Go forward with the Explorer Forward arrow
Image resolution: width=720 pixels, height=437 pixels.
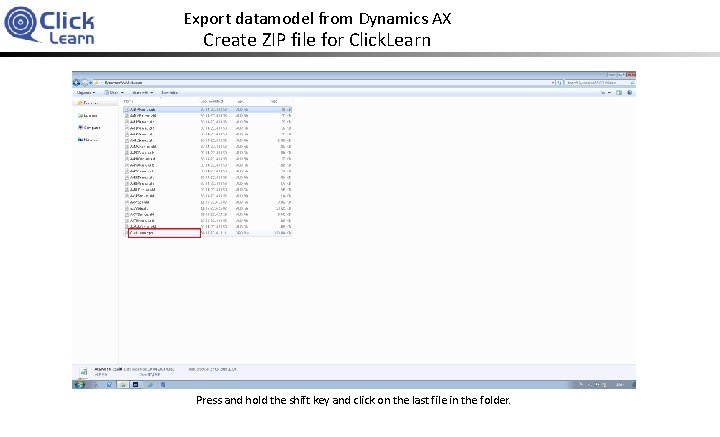(84, 83)
